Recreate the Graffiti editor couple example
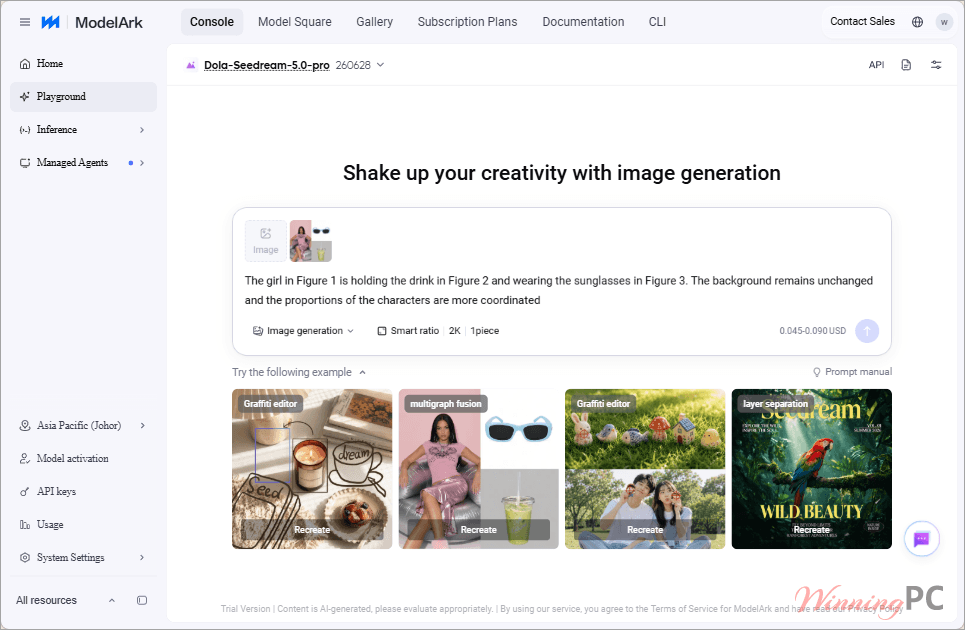The height and width of the screenshot is (630, 965). point(645,530)
